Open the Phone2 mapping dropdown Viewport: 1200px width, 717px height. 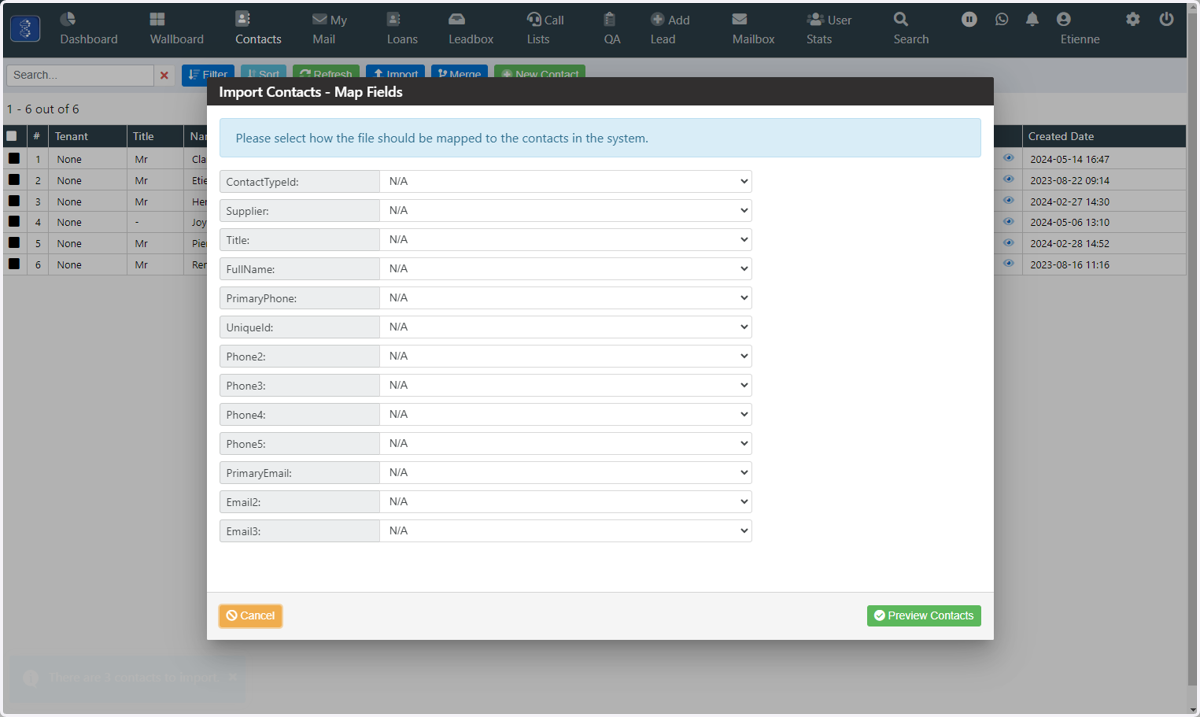pos(565,355)
